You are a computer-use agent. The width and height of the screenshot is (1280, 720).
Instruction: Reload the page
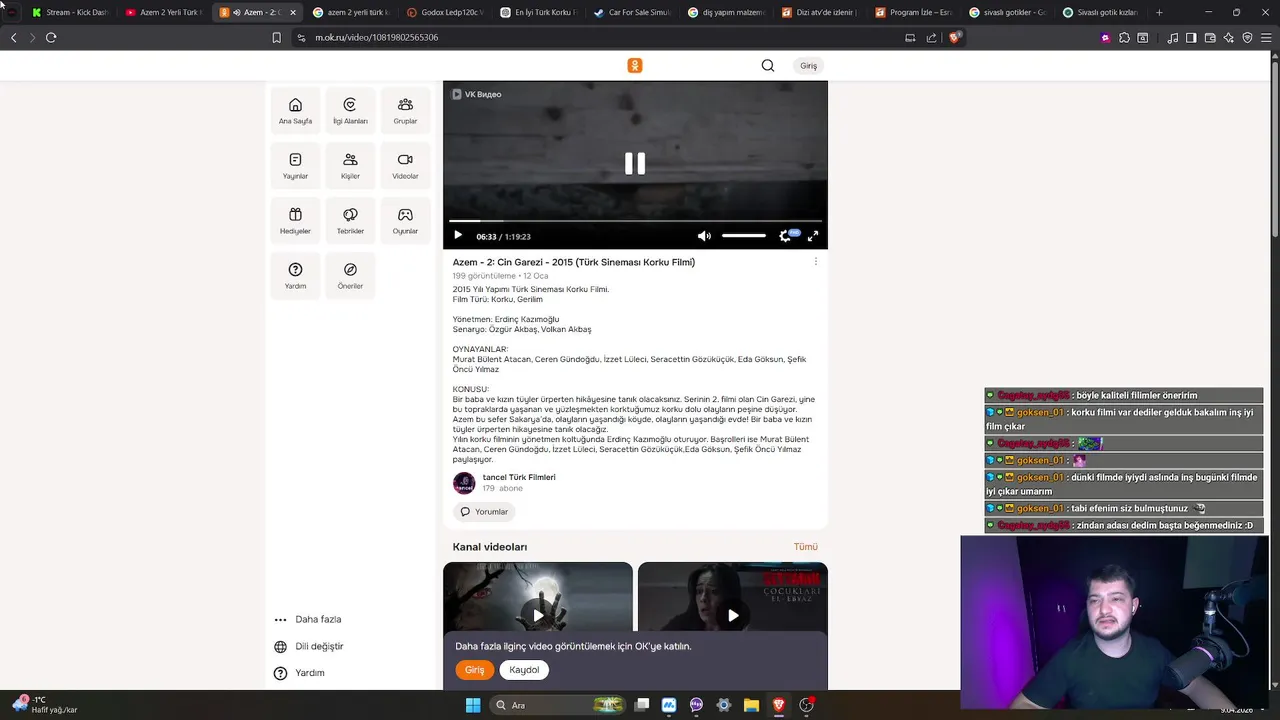[51, 37]
